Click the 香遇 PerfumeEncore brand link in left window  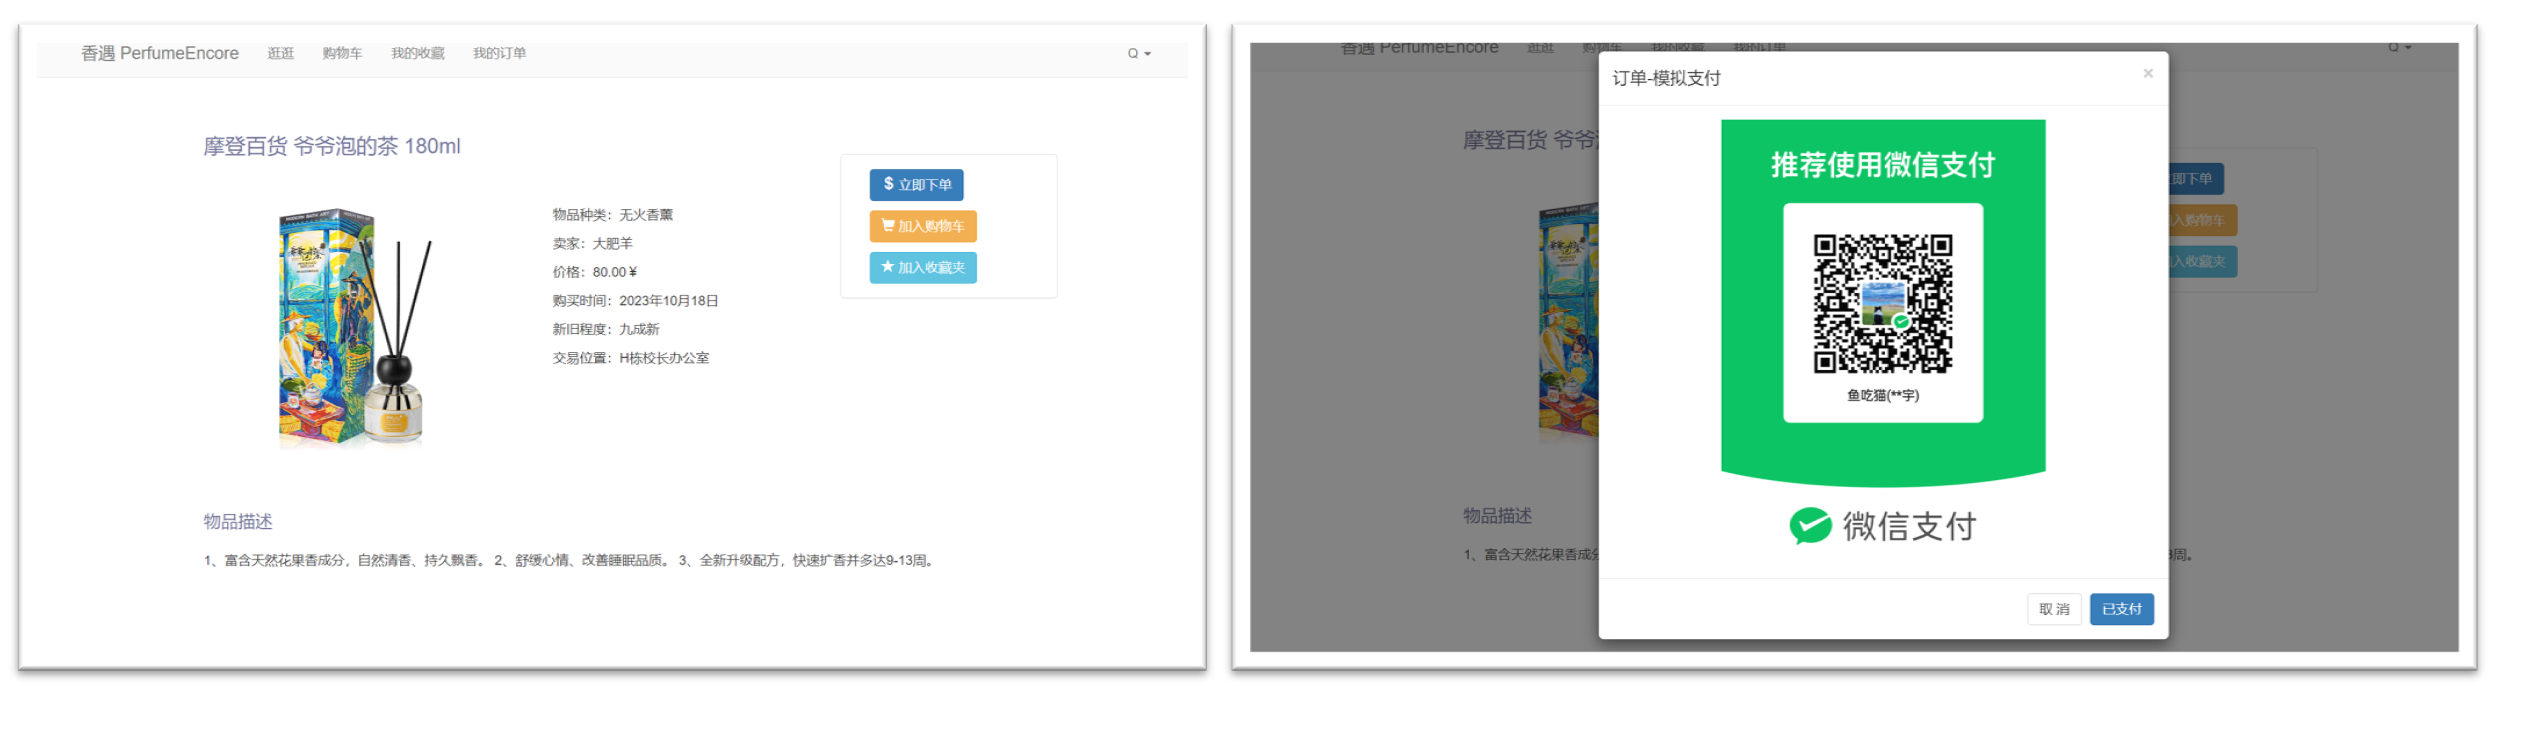160,53
